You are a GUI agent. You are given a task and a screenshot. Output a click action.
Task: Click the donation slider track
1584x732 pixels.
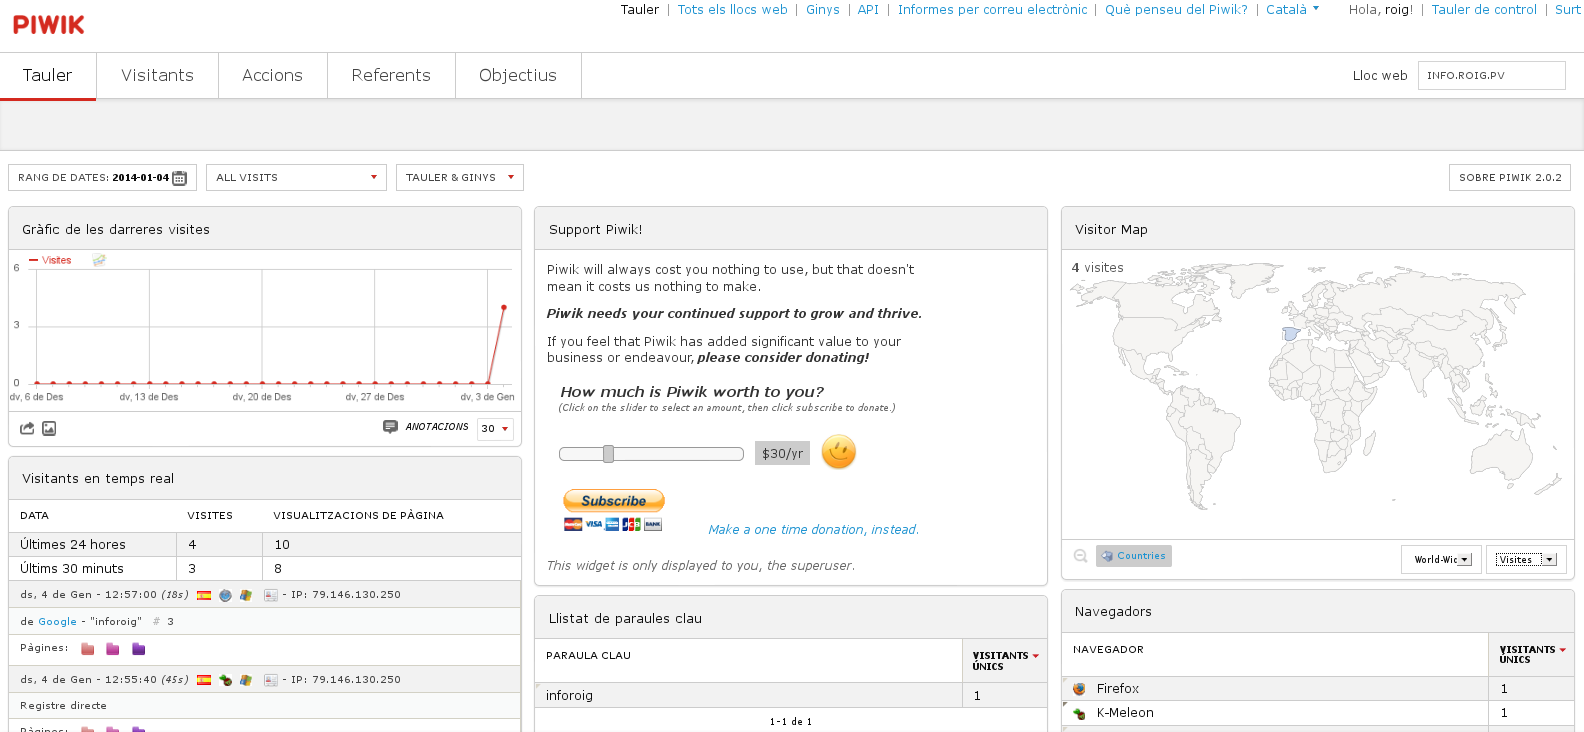pos(651,454)
